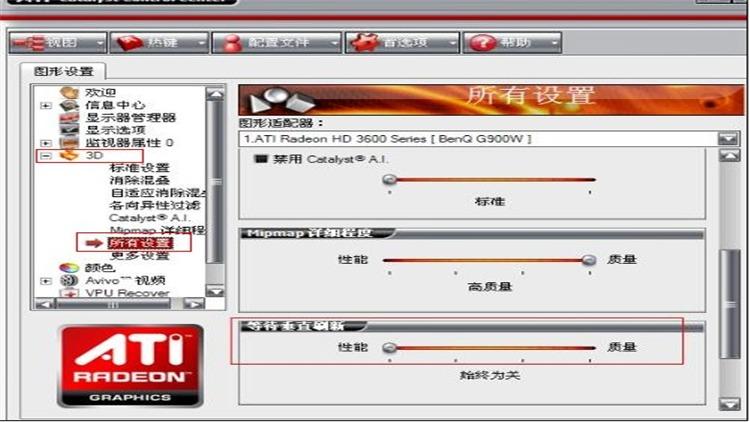Click the 等待垂直刷新 slider handle
This screenshot has height=422, width=750.
(390, 348)
